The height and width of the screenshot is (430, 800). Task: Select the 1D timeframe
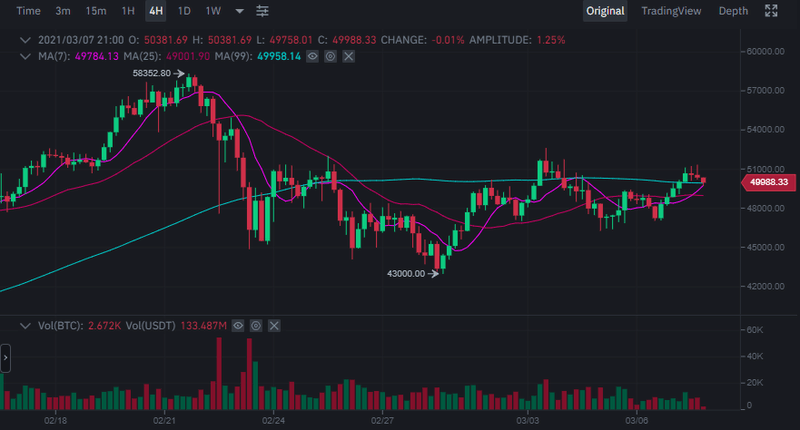184,11
